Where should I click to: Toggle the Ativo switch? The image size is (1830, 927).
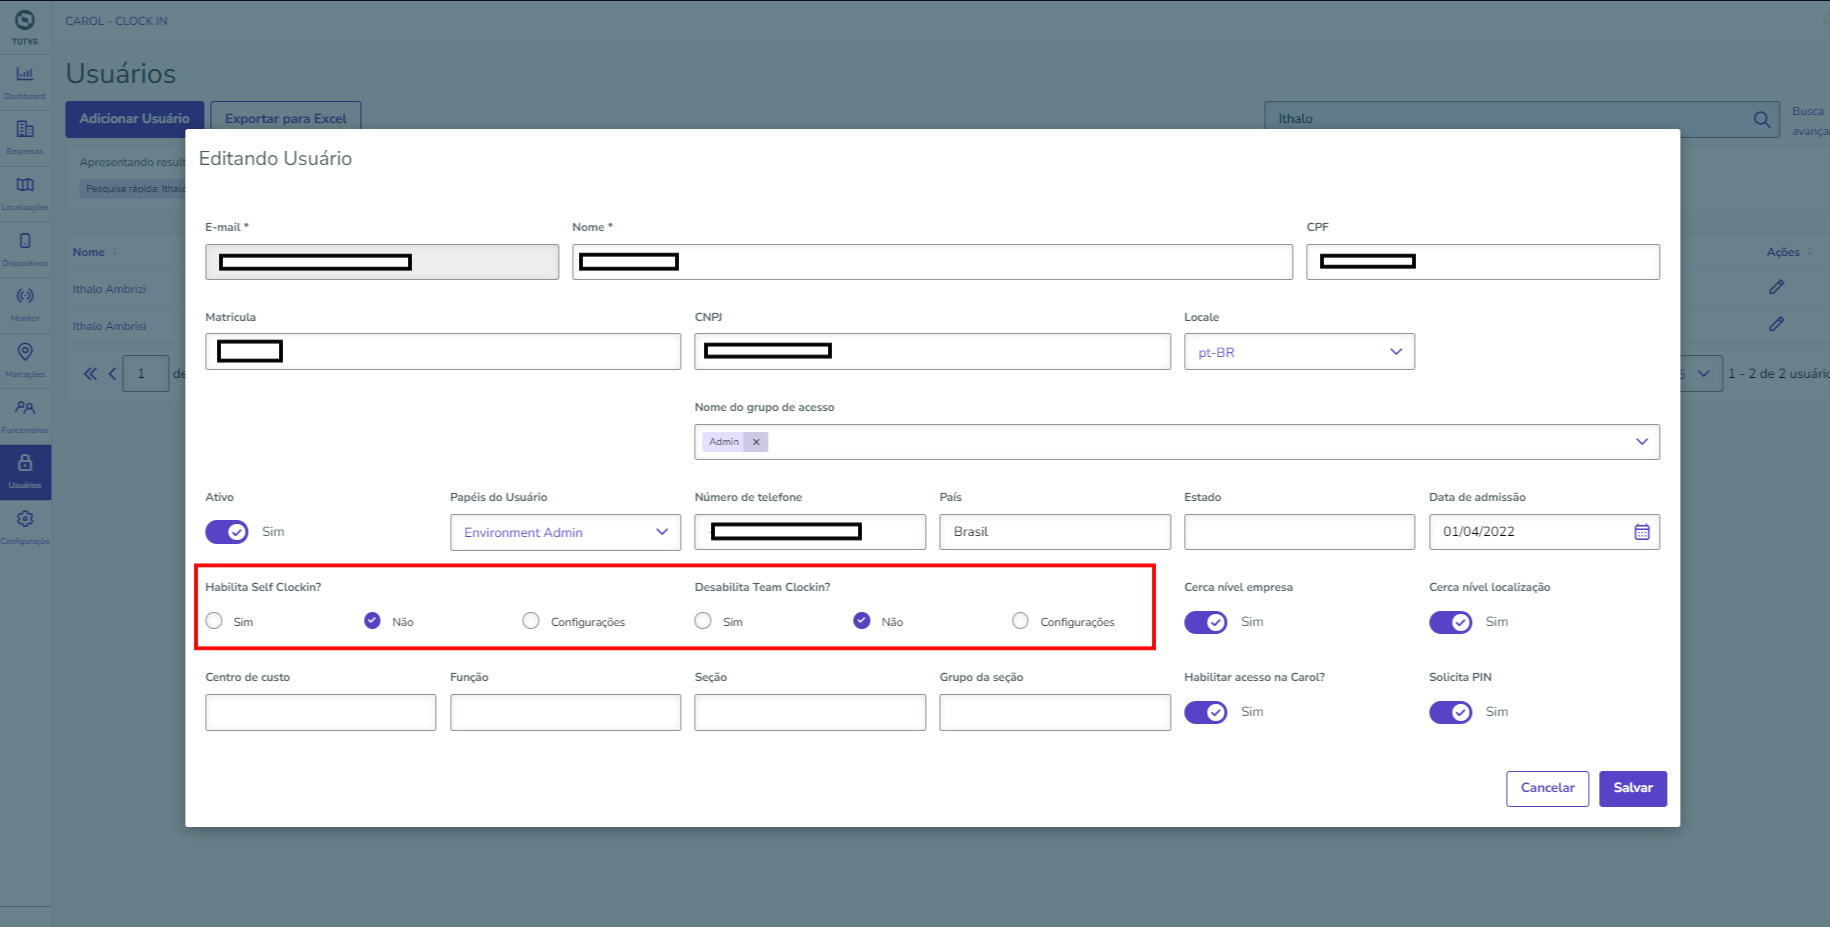point(227,532)
